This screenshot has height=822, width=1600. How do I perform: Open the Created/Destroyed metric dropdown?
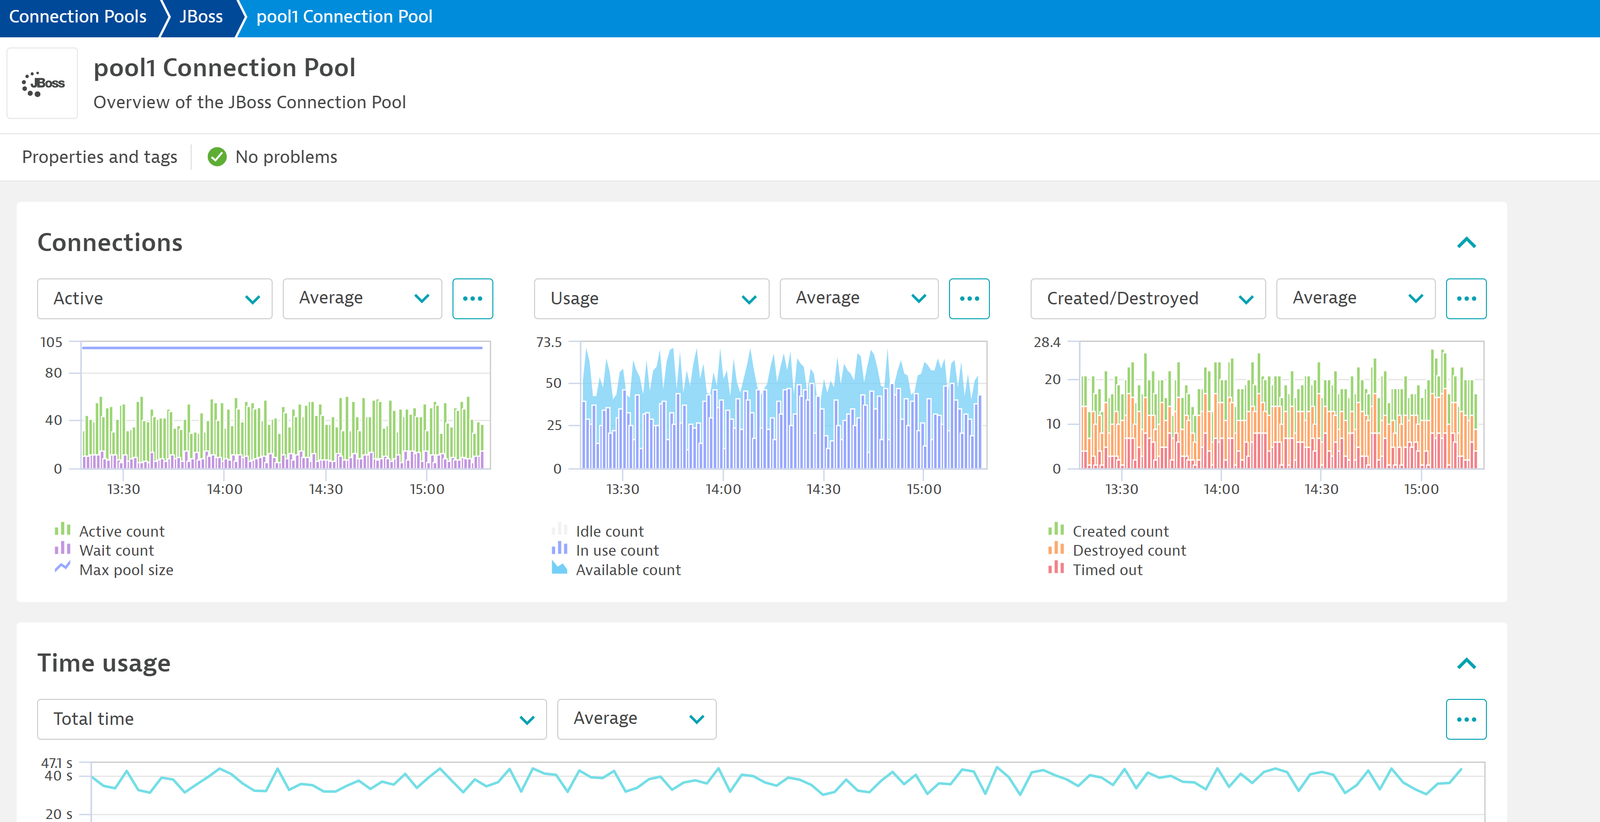(1148, 299)
